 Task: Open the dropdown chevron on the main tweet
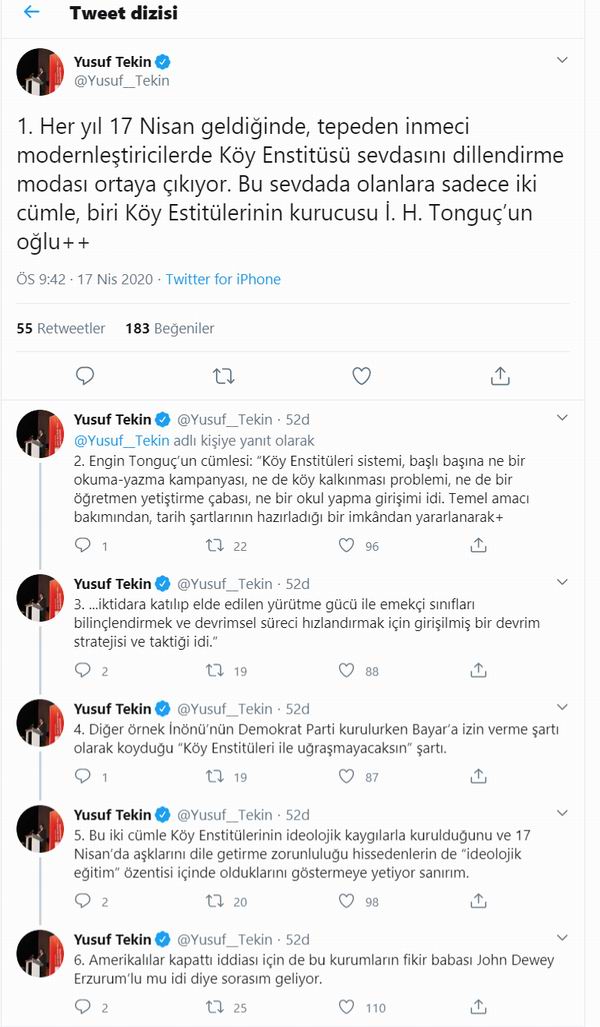[x=562, y=58]
